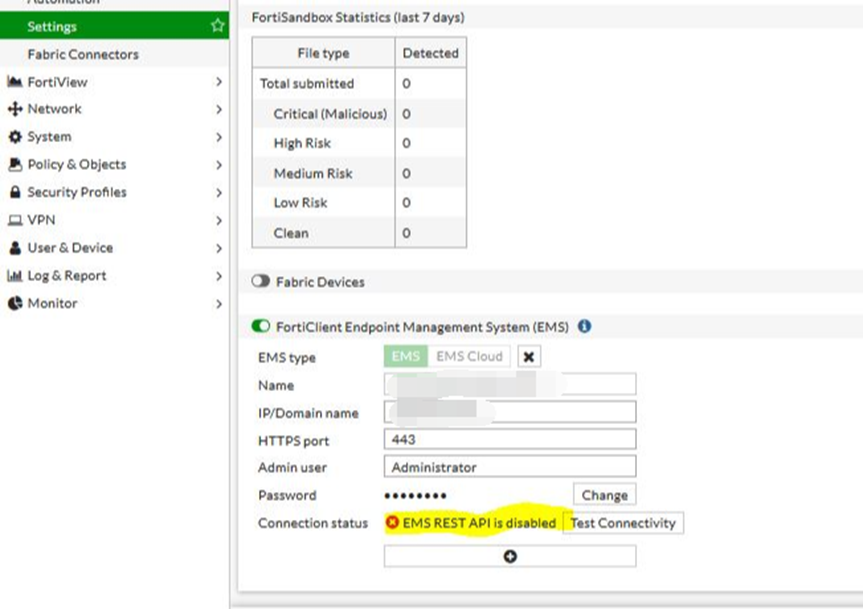Click the 'Clean' table row
This screenshot has width=863, height=609.
[x=359, y=233]
